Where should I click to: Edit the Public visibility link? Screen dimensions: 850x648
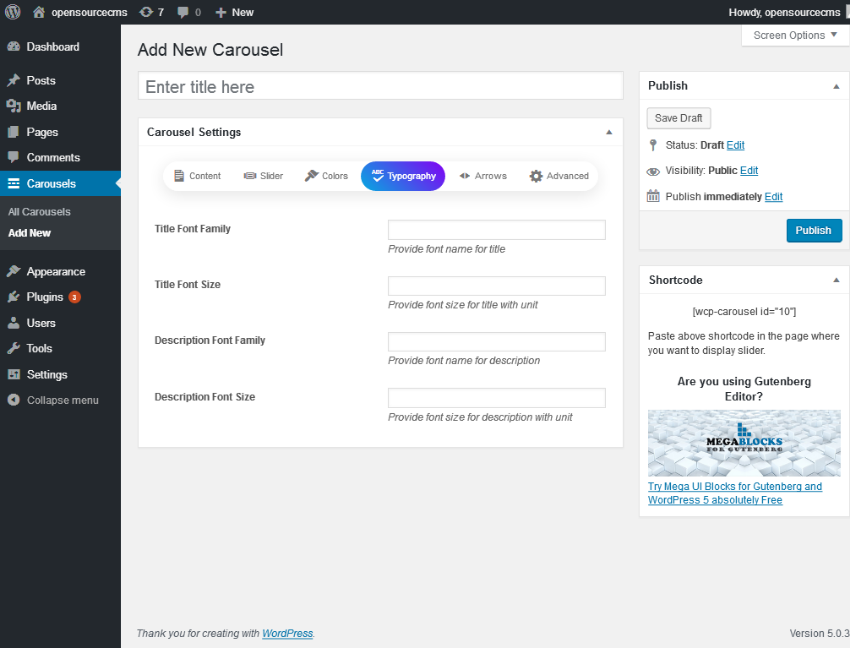[x=749, y=171]
